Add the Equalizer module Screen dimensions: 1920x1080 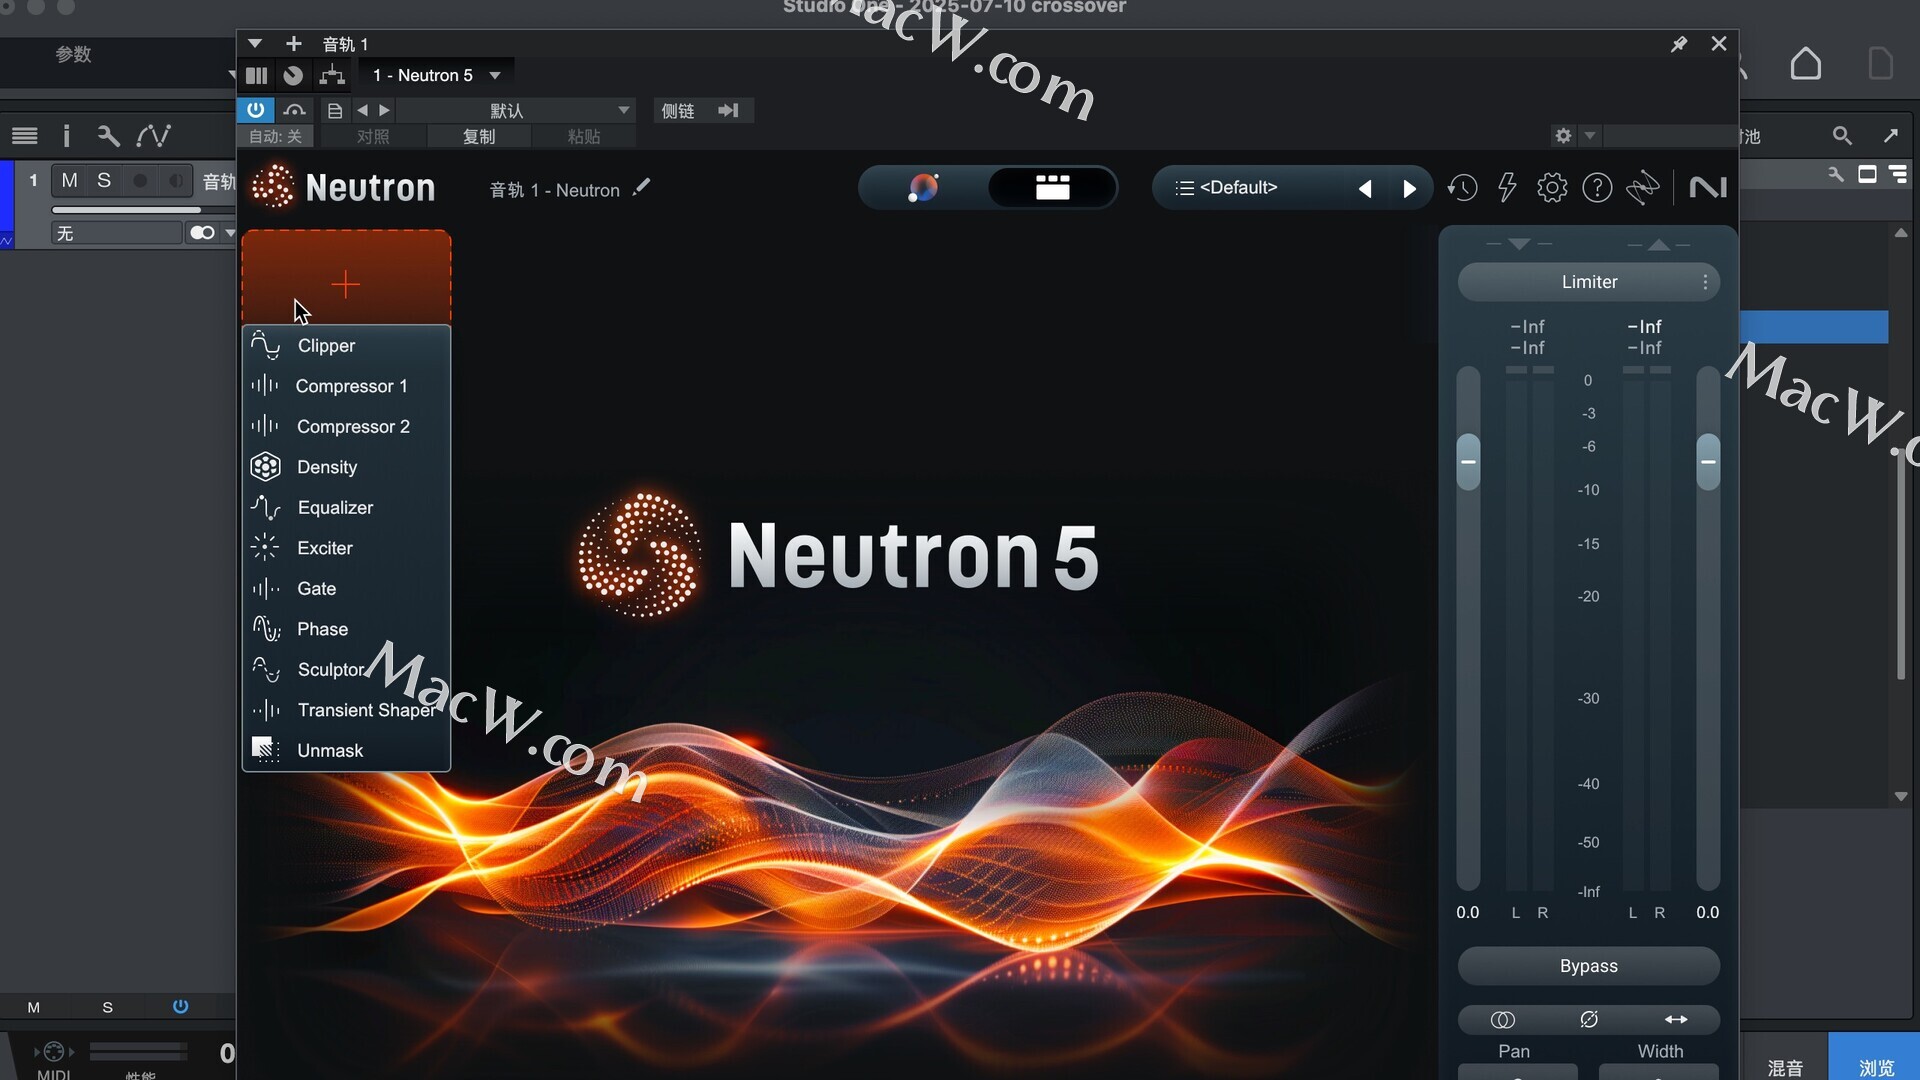[x=346, y=508]
